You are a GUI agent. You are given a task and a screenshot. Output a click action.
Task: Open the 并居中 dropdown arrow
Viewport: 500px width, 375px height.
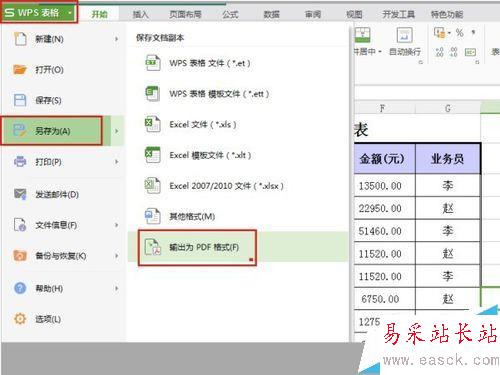pyautogui.click(x=380, y=52)
